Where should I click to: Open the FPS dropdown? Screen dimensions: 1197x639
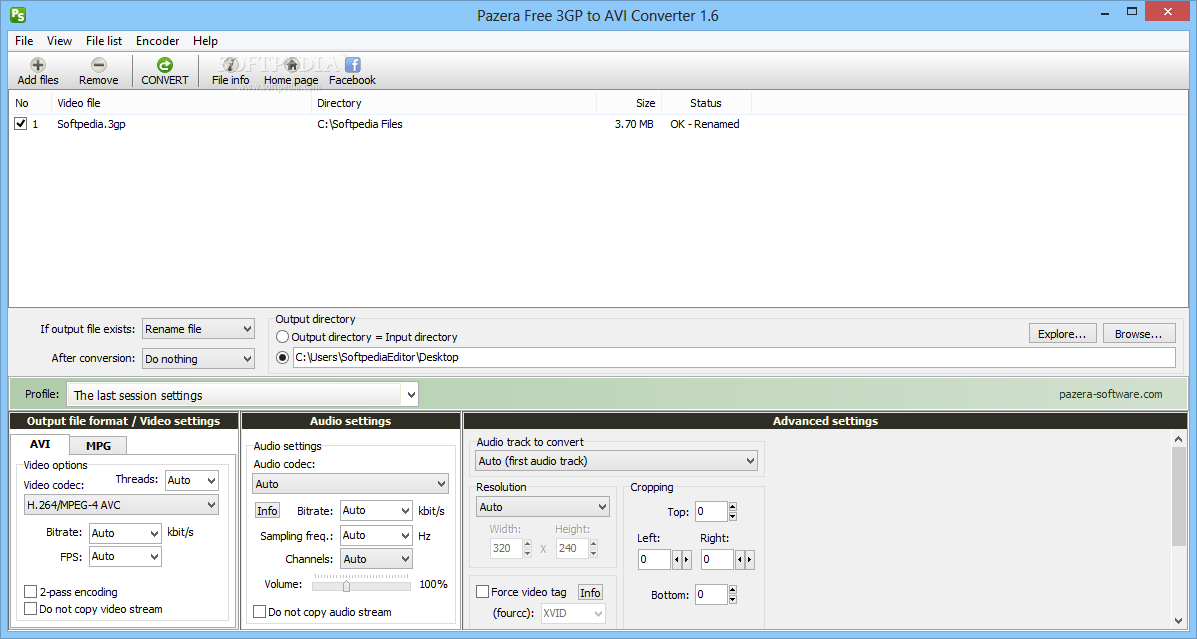click(x=125, y=557)
